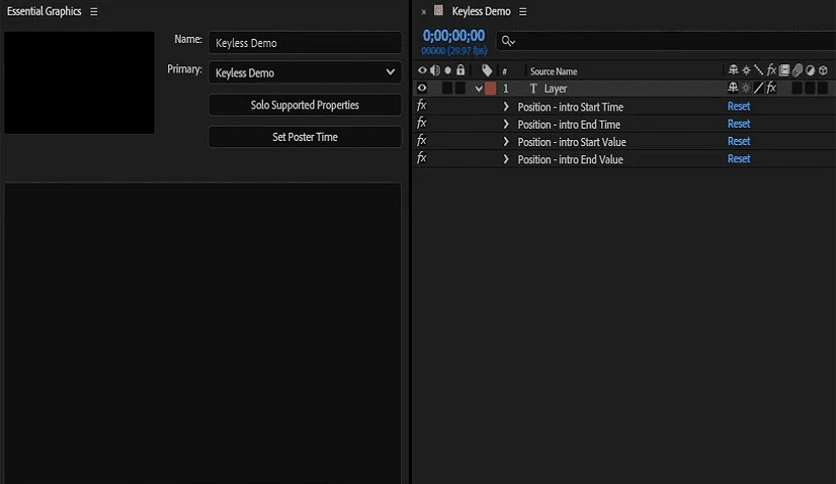836x484 pixels.
Task: Click the # layer number column header
Action: click(504, 71)
